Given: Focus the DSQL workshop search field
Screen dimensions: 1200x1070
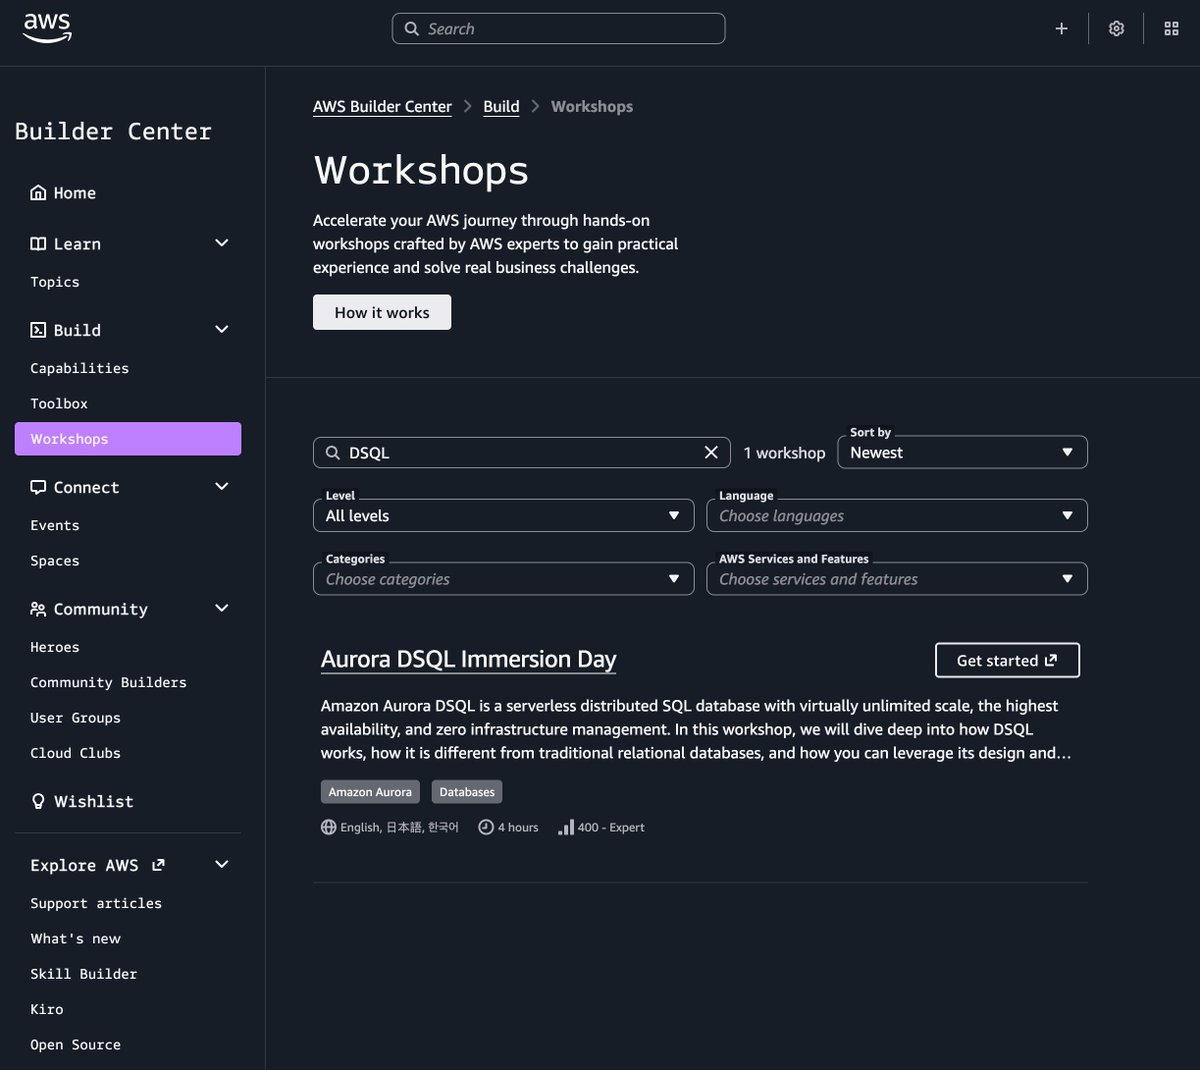Looking at the screenshot, I should coord(521,452).
